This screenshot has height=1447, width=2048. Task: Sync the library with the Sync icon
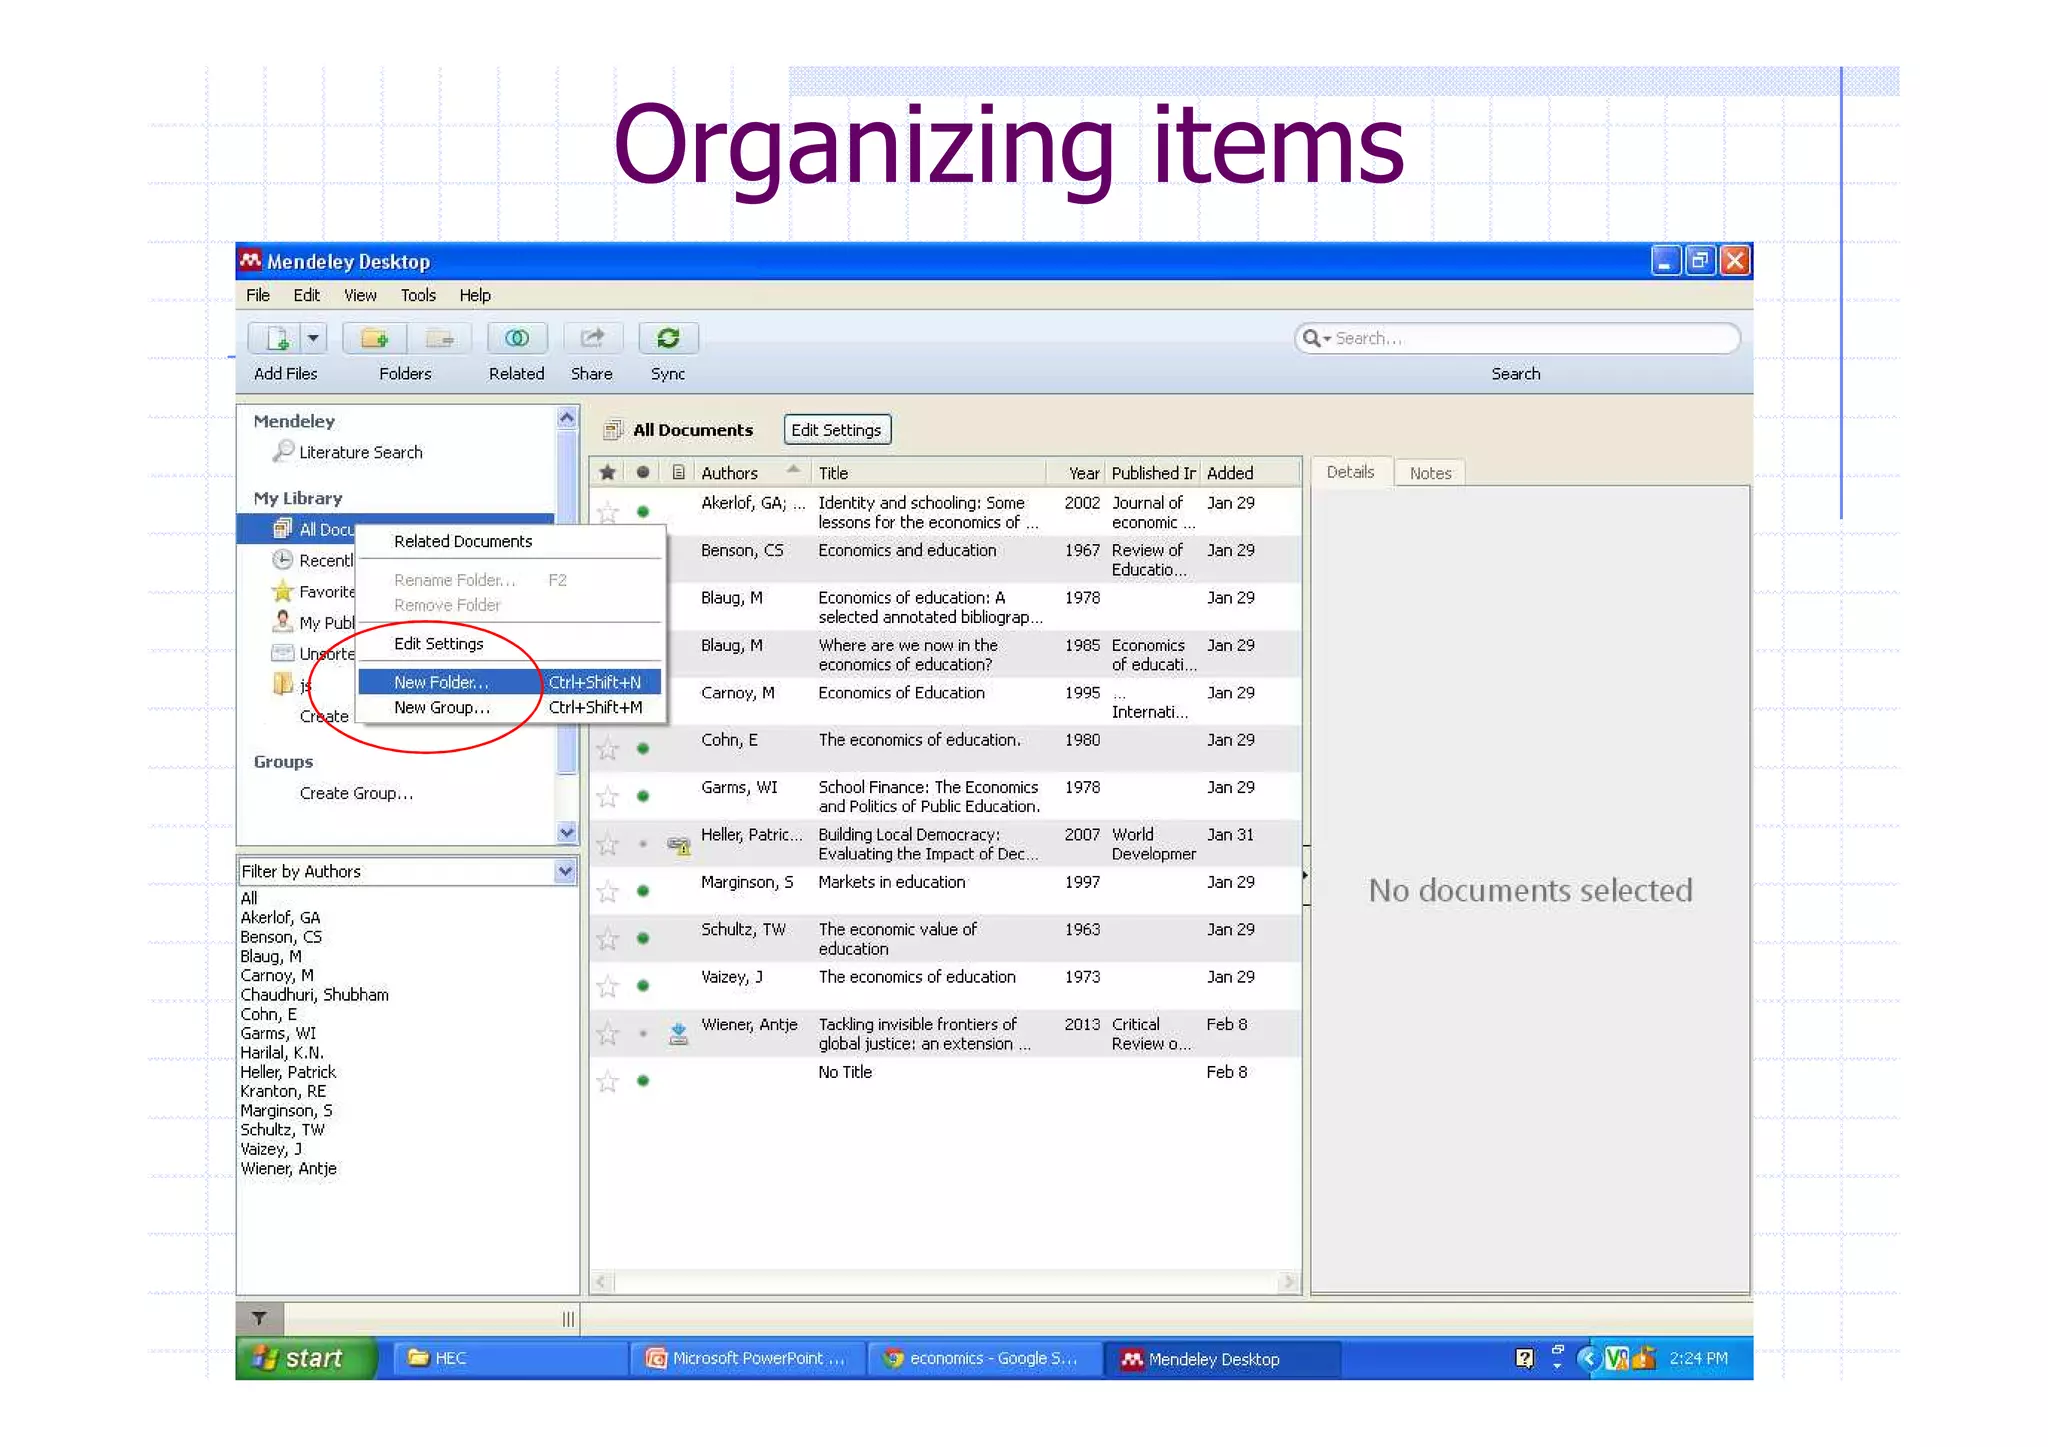click(668, 339)
